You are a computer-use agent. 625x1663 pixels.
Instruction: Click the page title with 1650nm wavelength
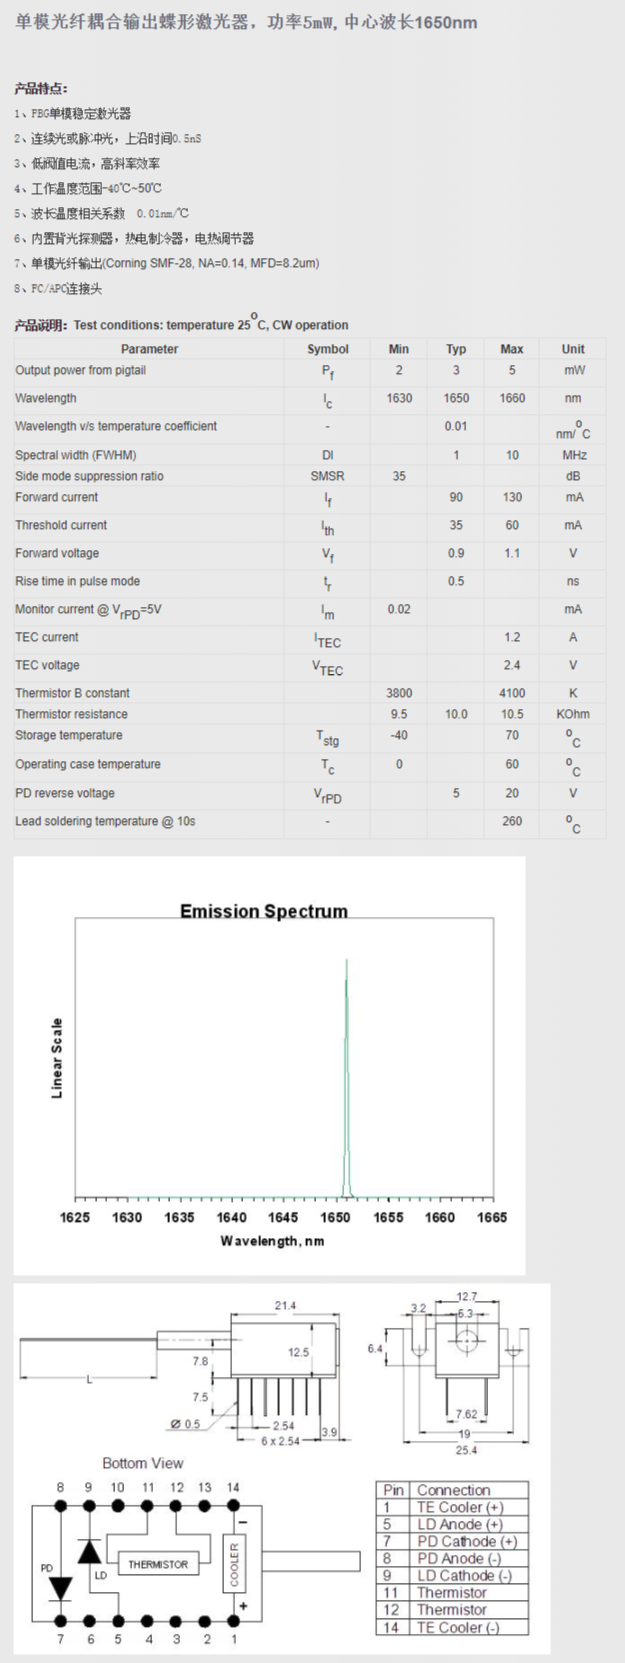point(246,22)
